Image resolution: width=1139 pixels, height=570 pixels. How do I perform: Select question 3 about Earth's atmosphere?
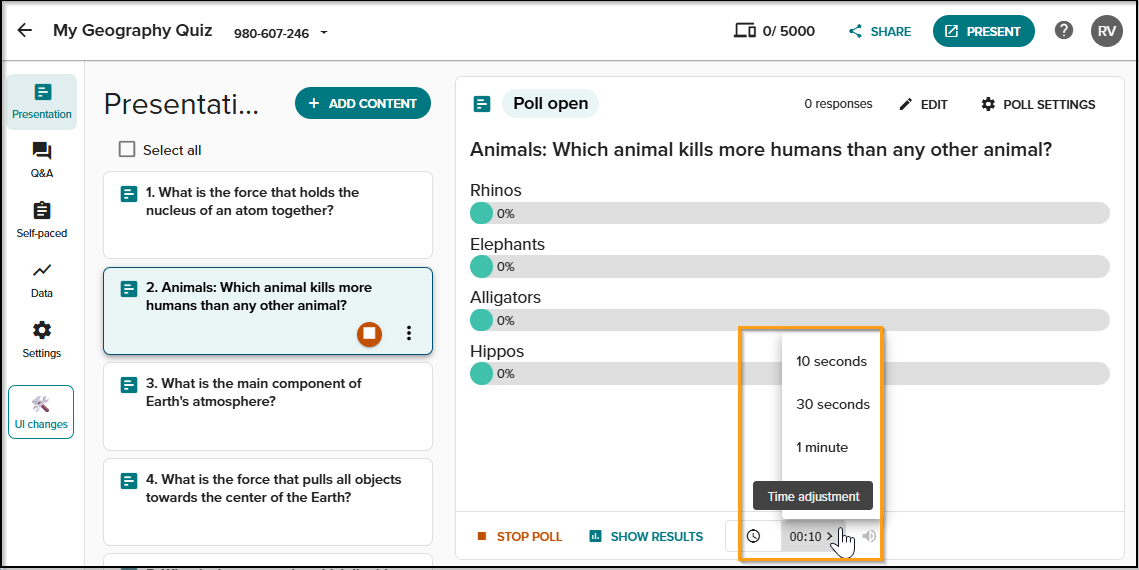click(267, 407)
